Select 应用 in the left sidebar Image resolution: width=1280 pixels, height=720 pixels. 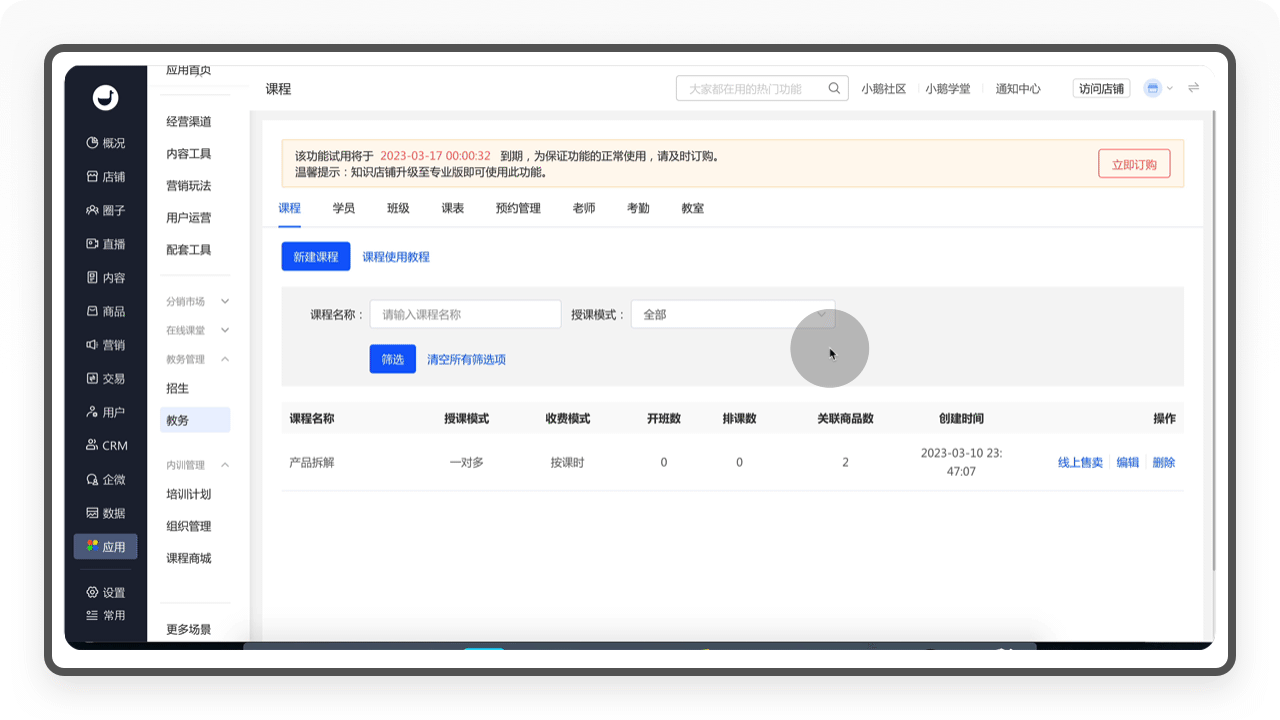(105, 547)
